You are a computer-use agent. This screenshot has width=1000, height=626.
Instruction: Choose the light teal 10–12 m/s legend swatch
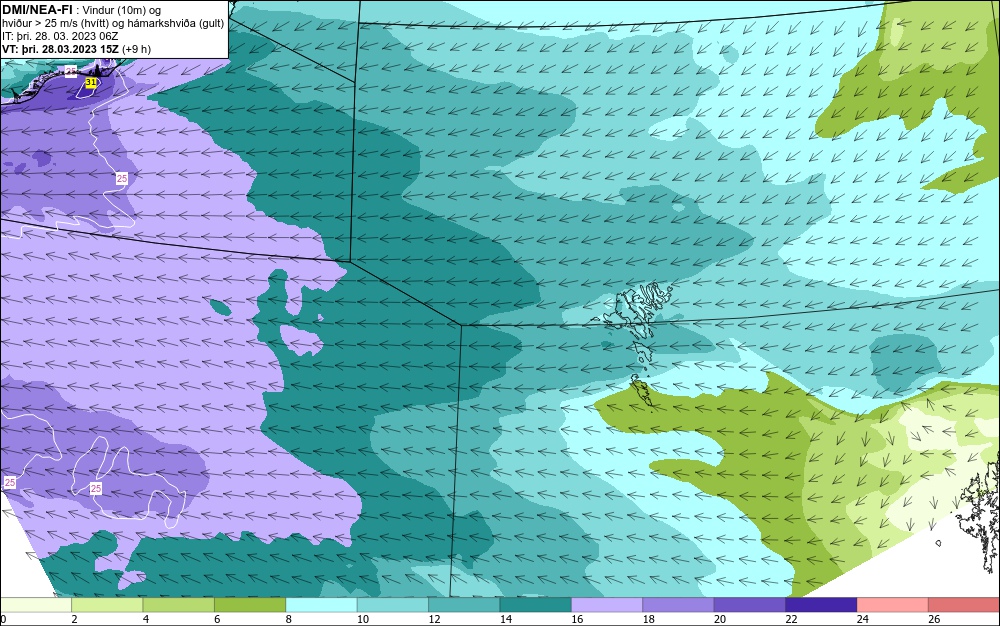click(393, 605)
